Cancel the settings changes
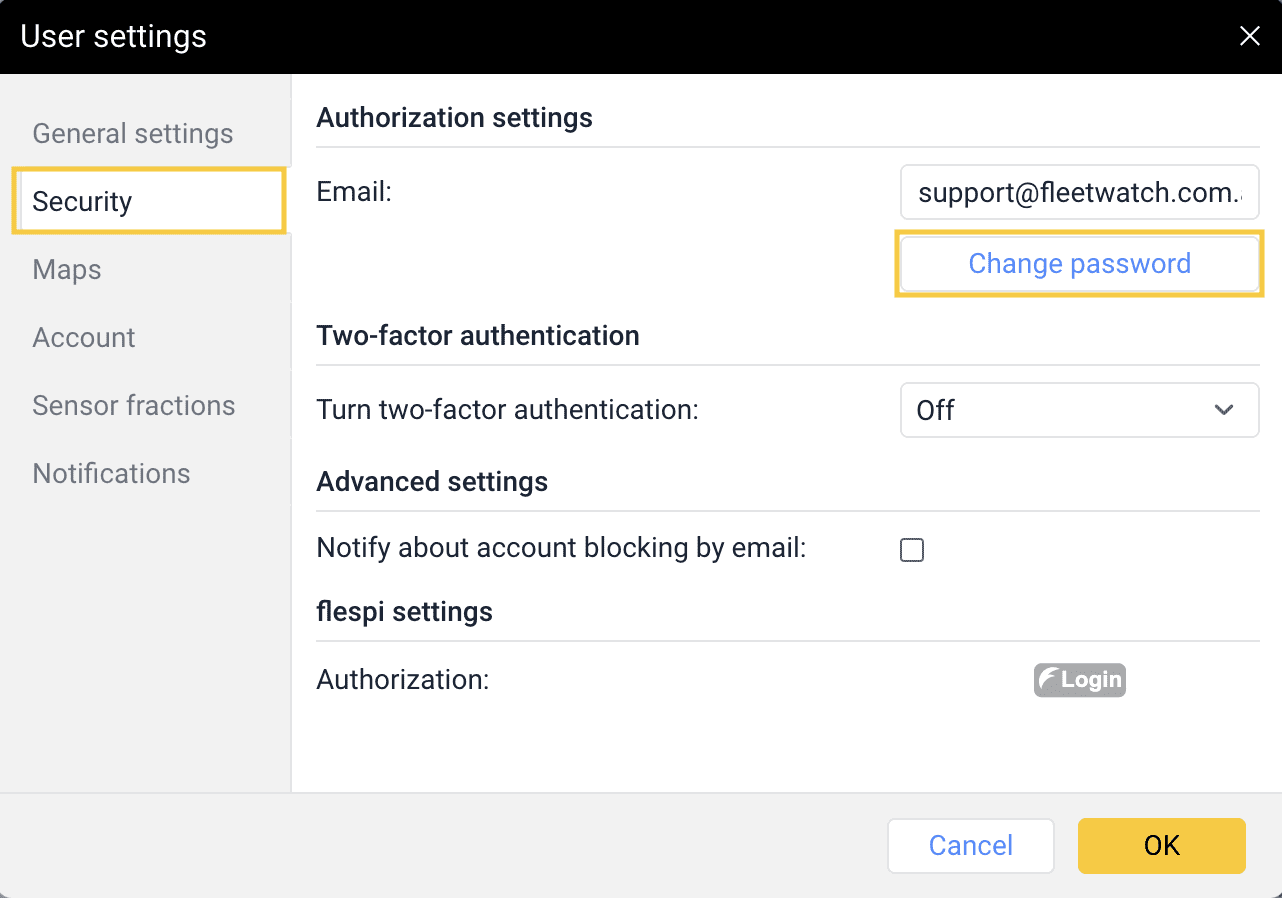The height and width of the screenshot is (898, 1282). tap(970, 846)
